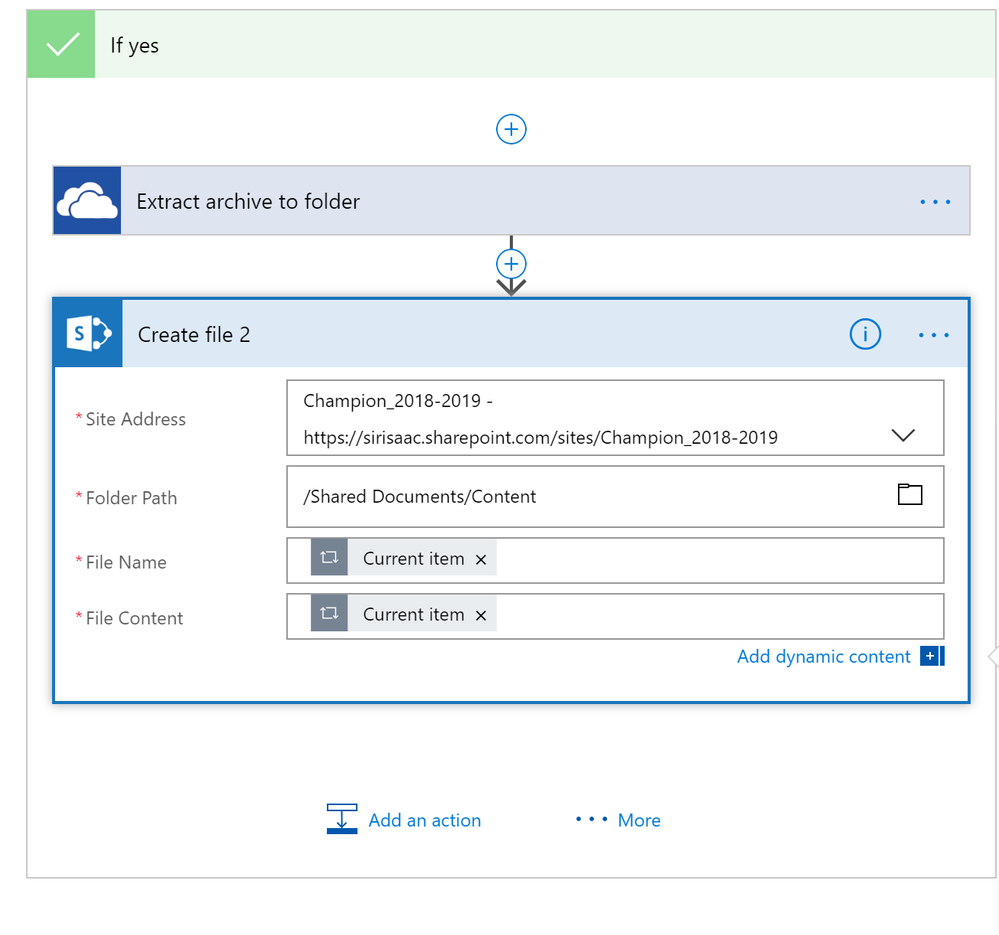The width and height of the screenshot is (999, 935).
Task: Open Create file 2 ellipsis menu
Action: pos(933,335)
